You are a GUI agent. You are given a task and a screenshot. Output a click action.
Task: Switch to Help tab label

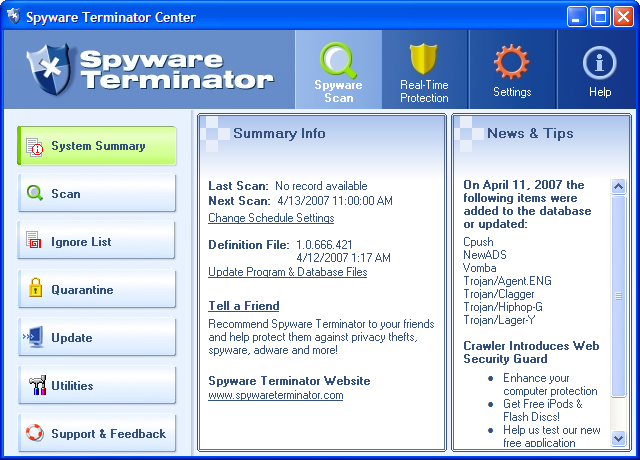click(x=600, y=92)
